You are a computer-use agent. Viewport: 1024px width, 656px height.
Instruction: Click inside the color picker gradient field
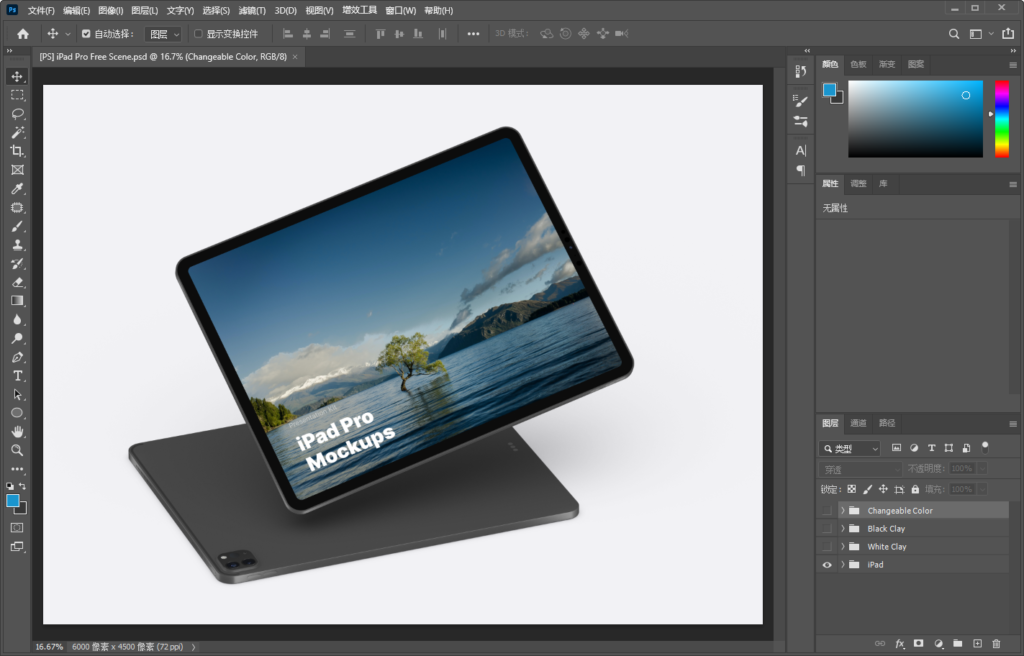click(916, 119)
